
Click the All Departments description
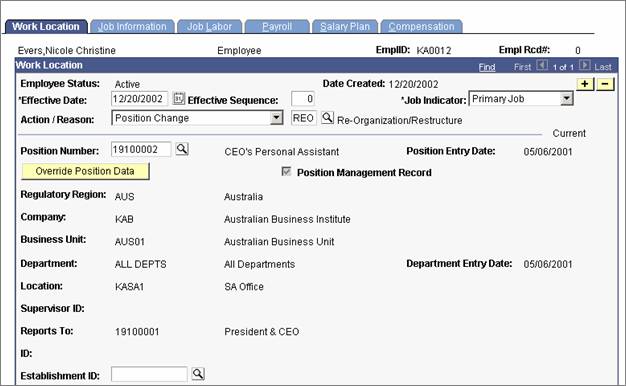tap(260, 264)
